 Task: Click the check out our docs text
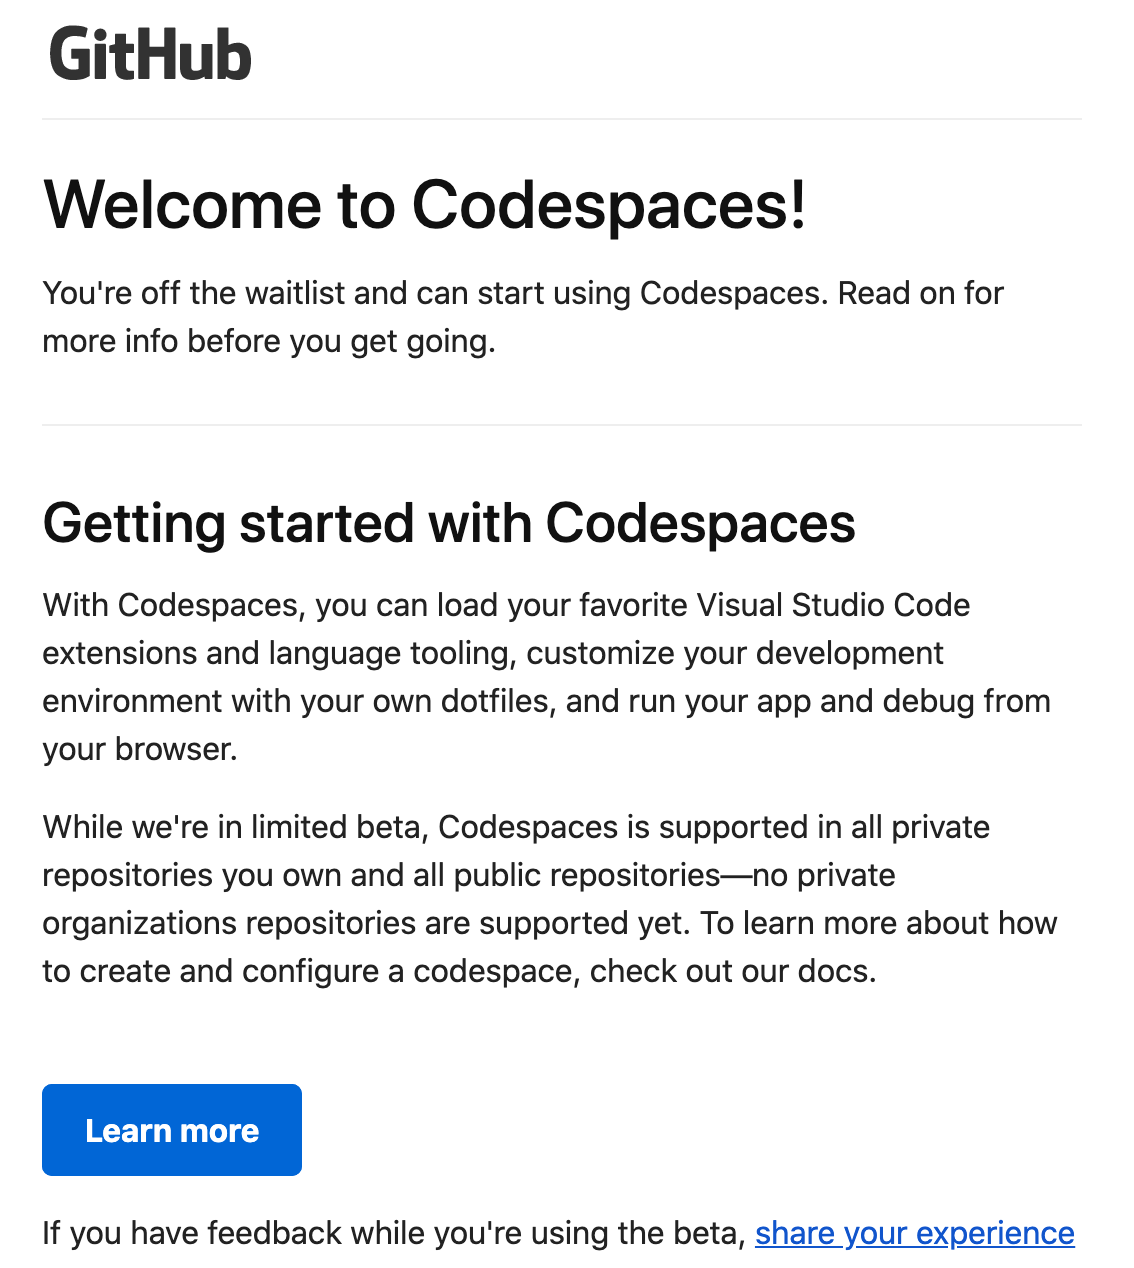pyautogui.click(x=732, y=971)
